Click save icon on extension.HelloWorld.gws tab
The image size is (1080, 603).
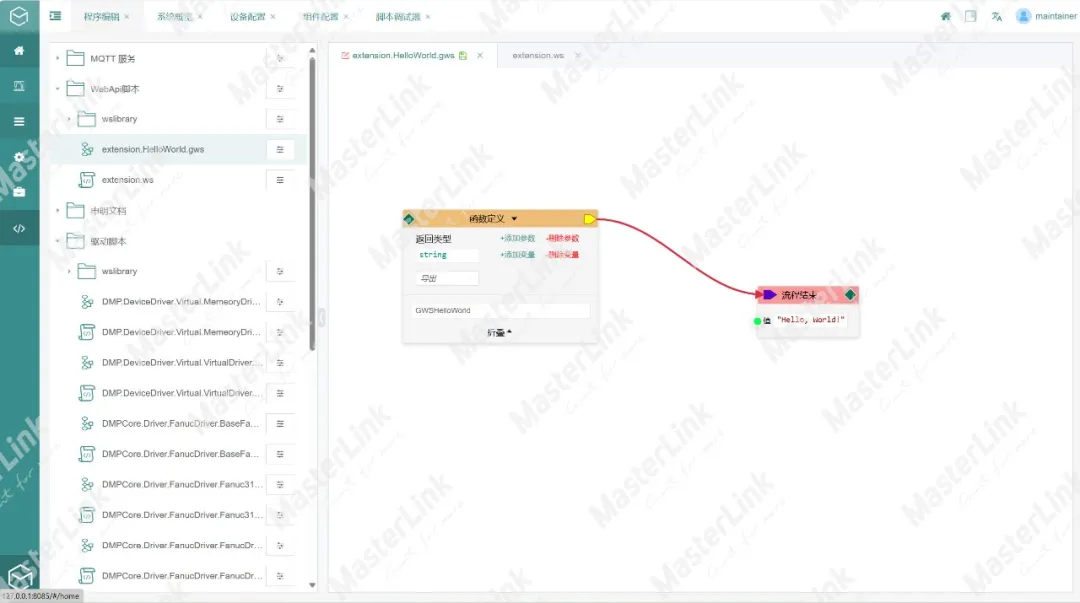[463, 56]
